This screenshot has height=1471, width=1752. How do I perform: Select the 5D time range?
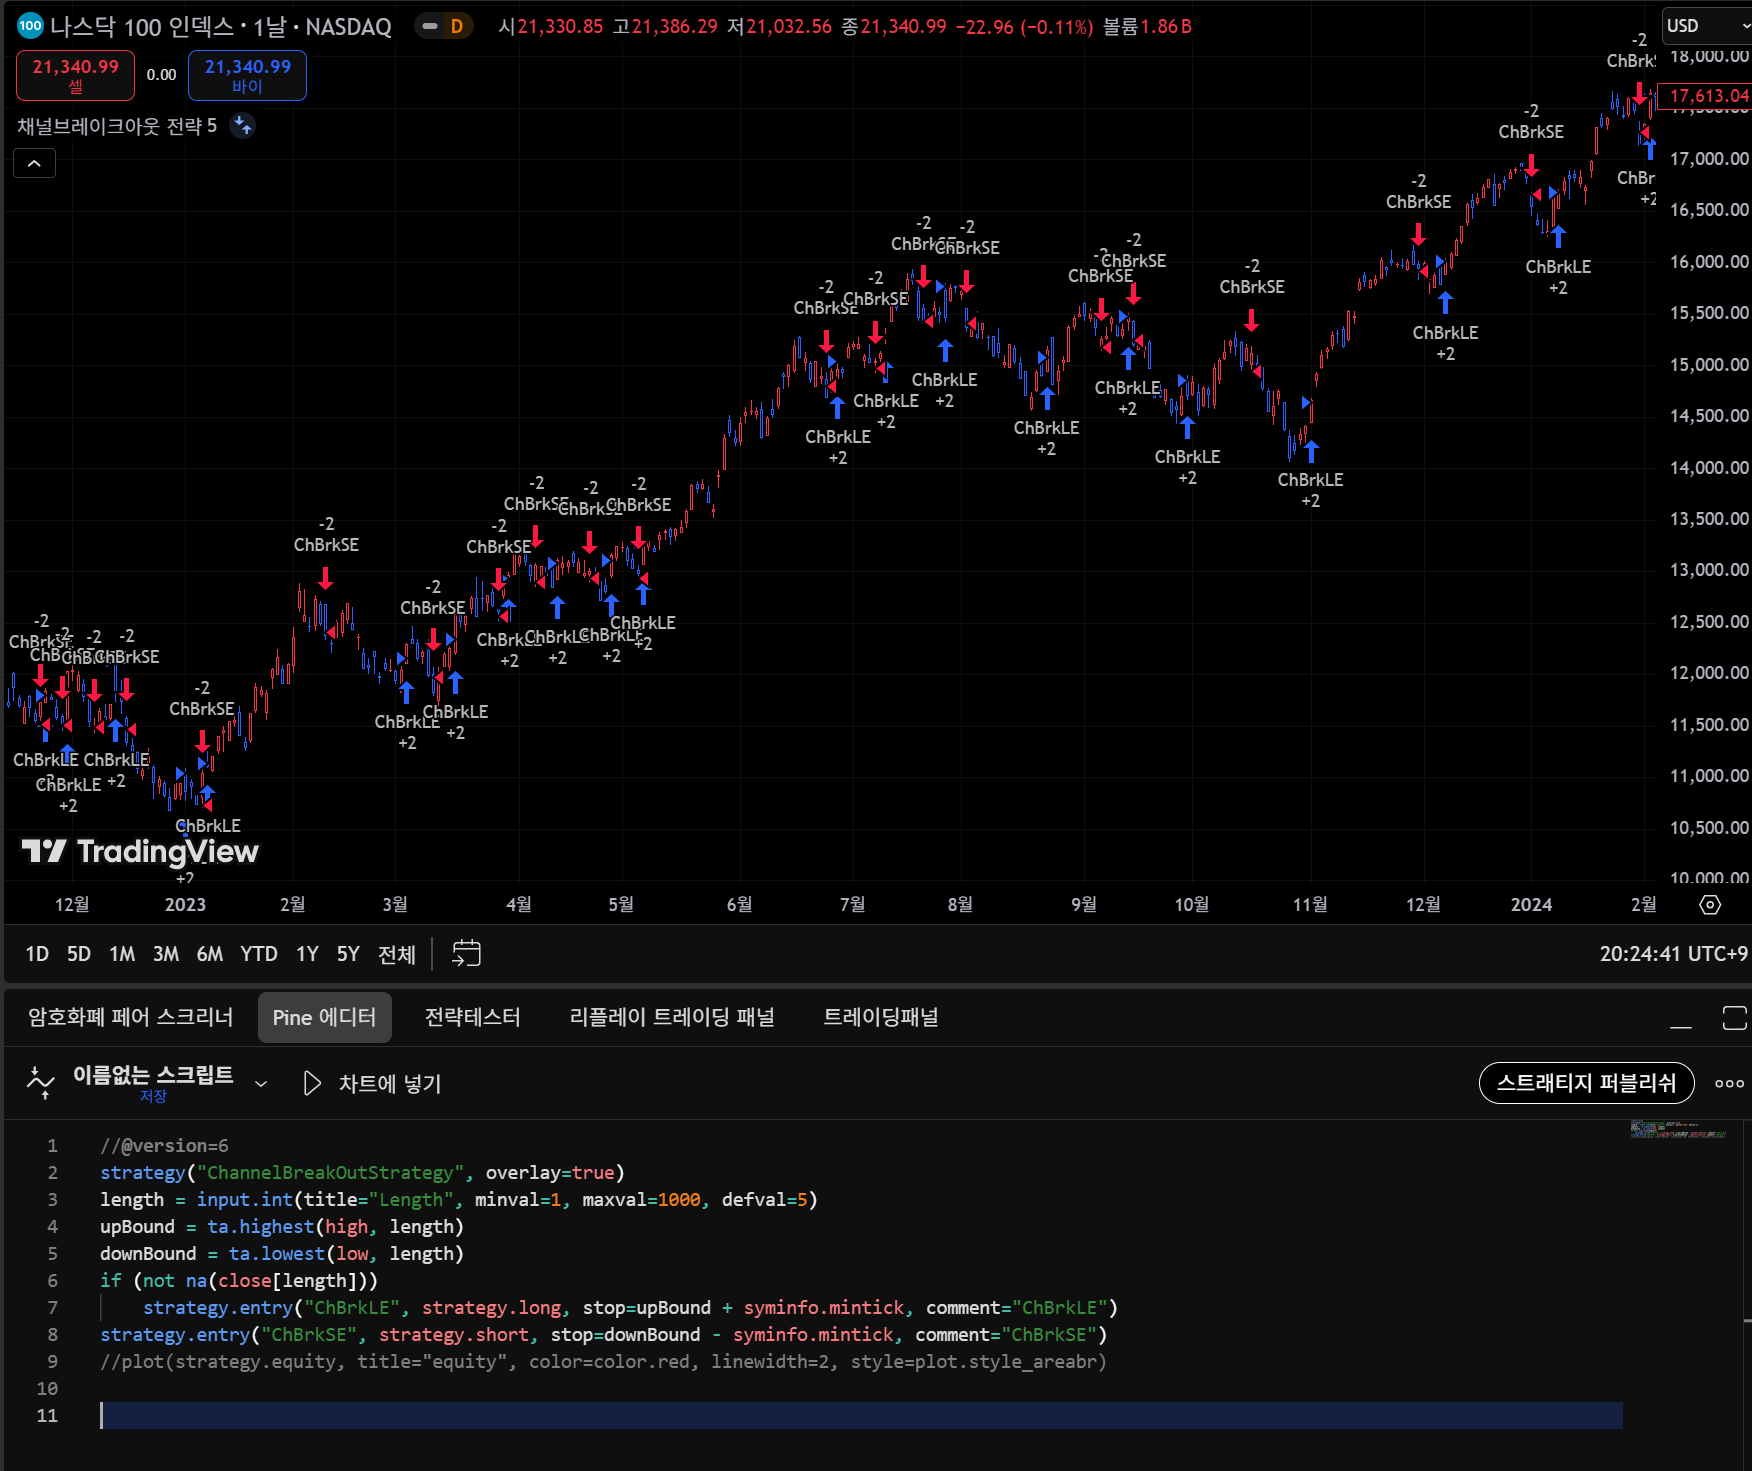(79, 954)
